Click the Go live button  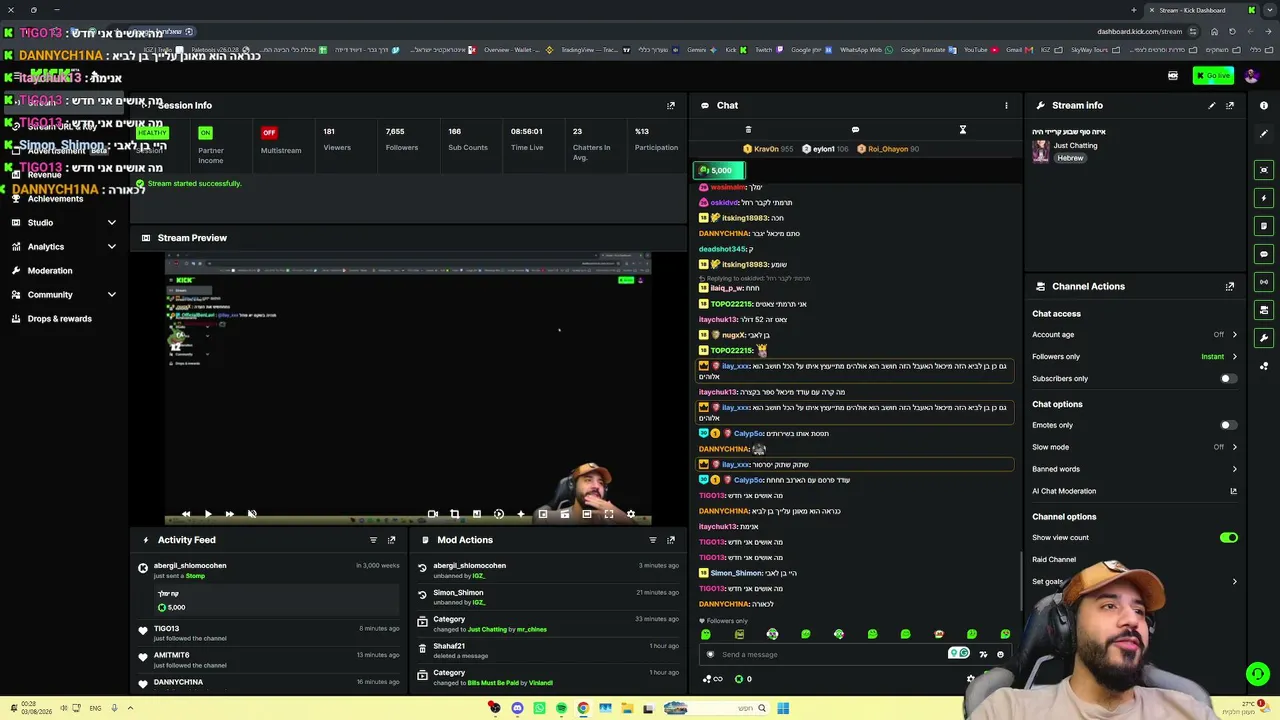pos(1213,76)
